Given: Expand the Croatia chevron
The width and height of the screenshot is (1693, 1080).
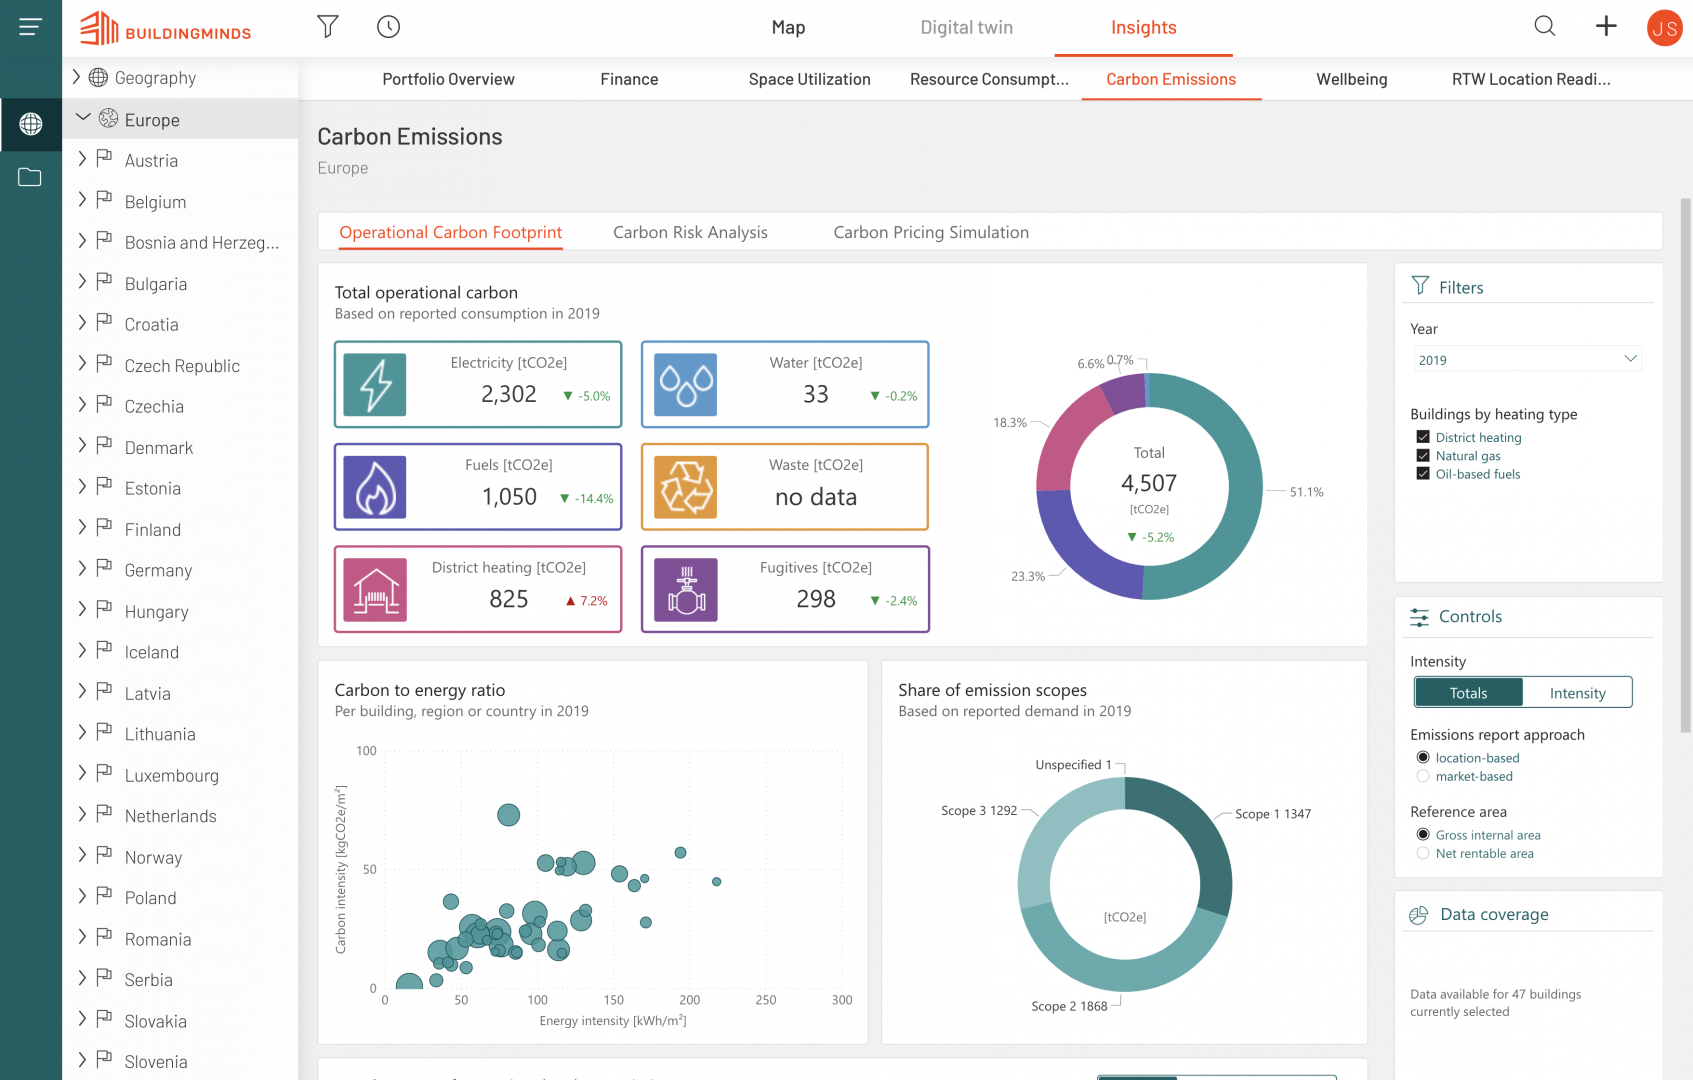Looking at the screenshot, I should click(82, 322).
